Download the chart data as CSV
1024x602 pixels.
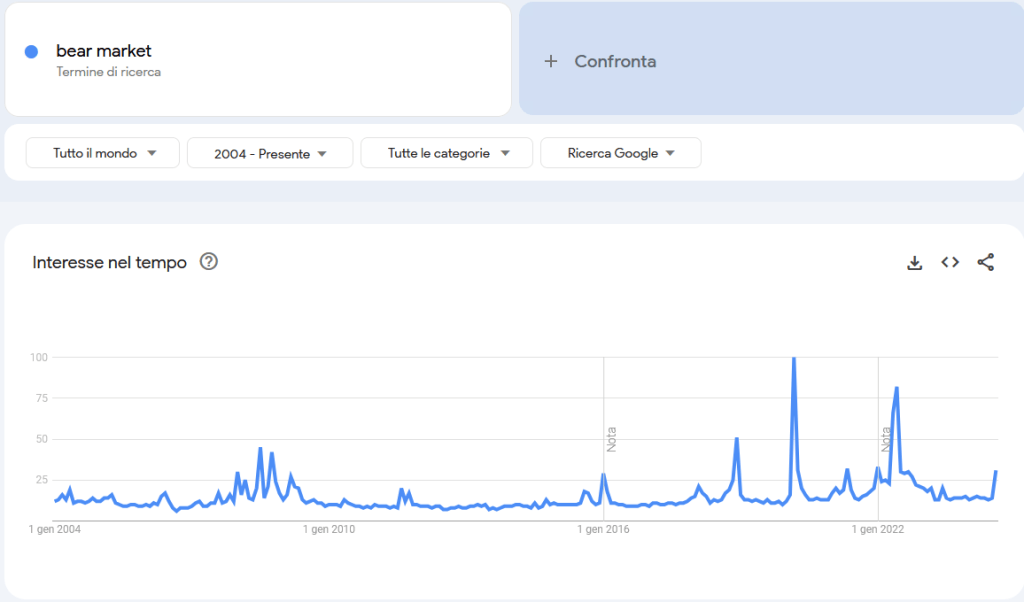tap(914, 262)
